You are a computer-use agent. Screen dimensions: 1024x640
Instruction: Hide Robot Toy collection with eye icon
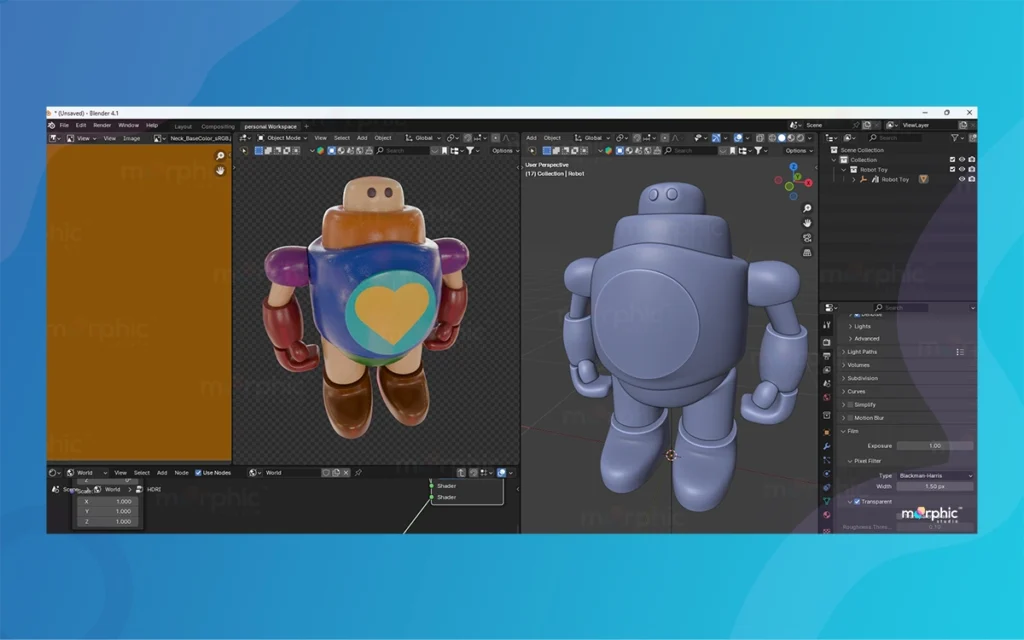pos(962,170)
